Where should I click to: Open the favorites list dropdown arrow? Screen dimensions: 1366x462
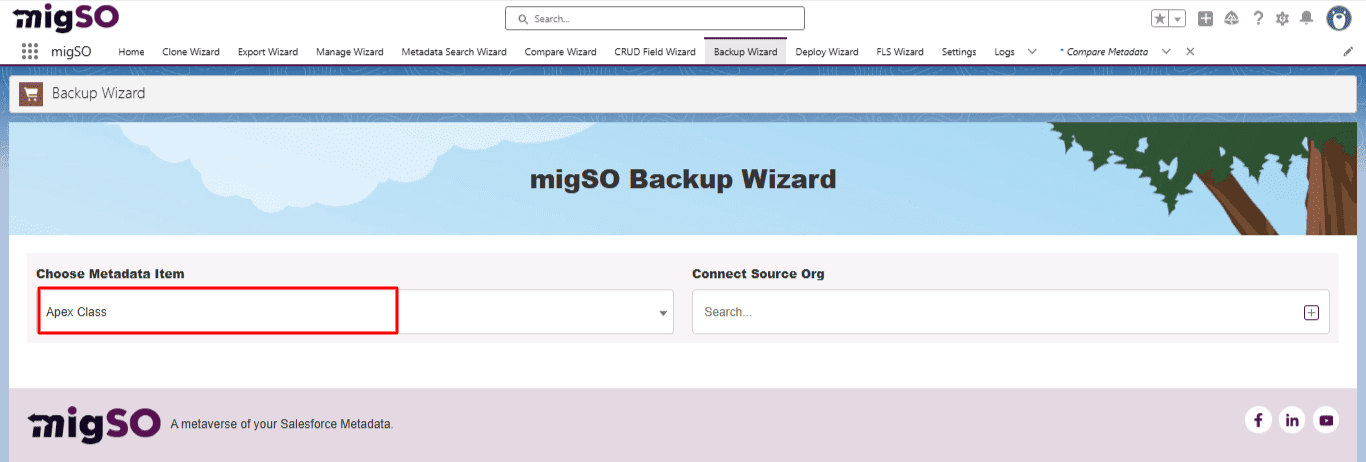pos(1178,19)
